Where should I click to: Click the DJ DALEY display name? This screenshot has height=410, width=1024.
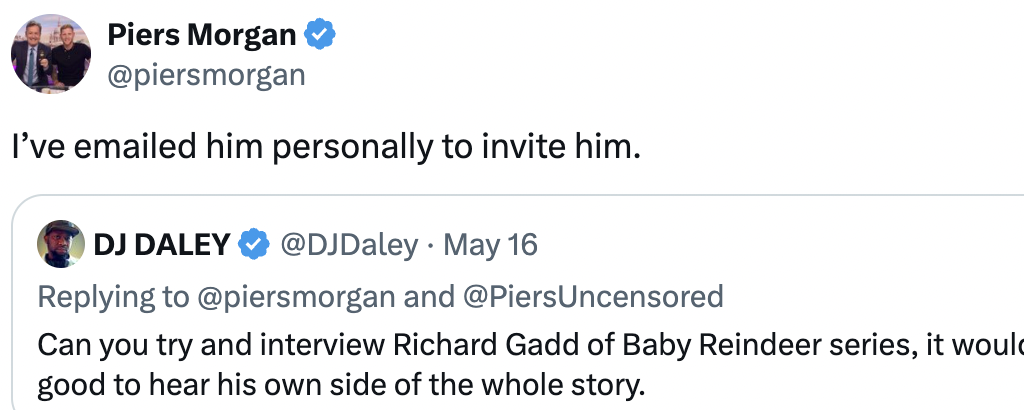click(162, 244)
